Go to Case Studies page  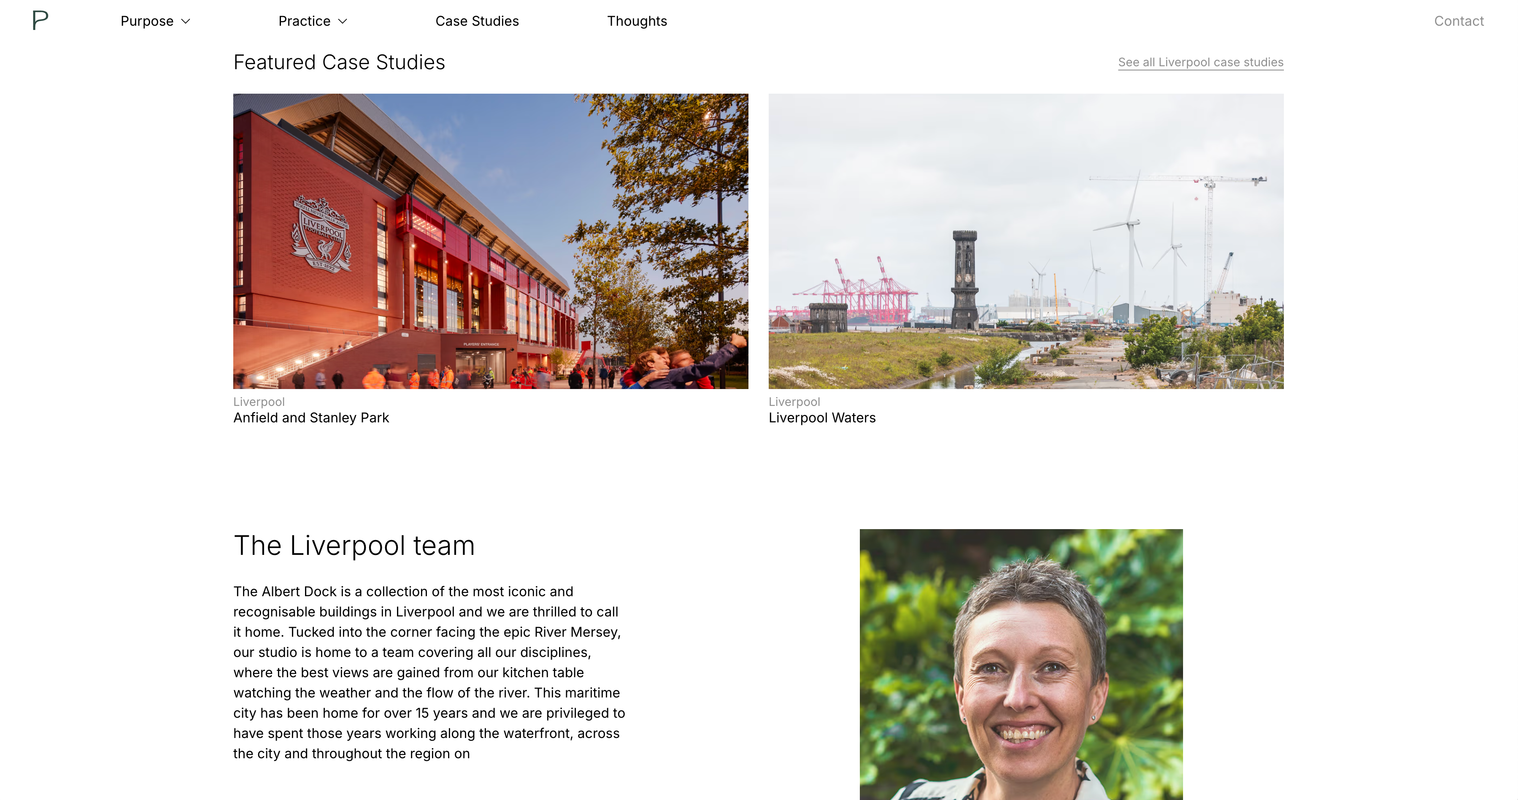pyautogui.click(x=477, y=21)
